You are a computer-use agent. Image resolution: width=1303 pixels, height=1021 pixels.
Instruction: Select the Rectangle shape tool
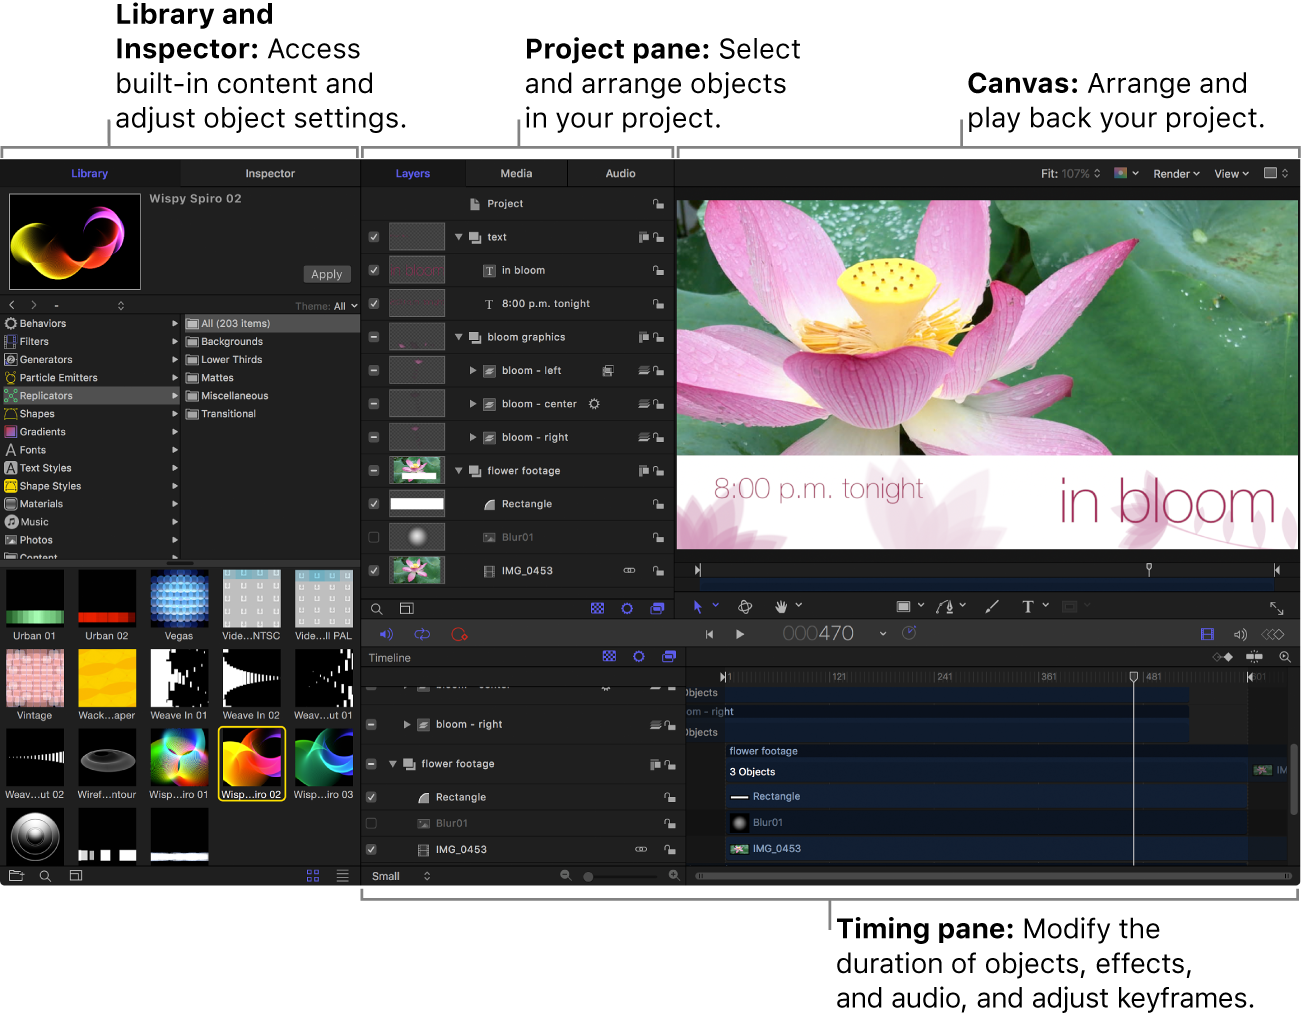pos(904,607)
